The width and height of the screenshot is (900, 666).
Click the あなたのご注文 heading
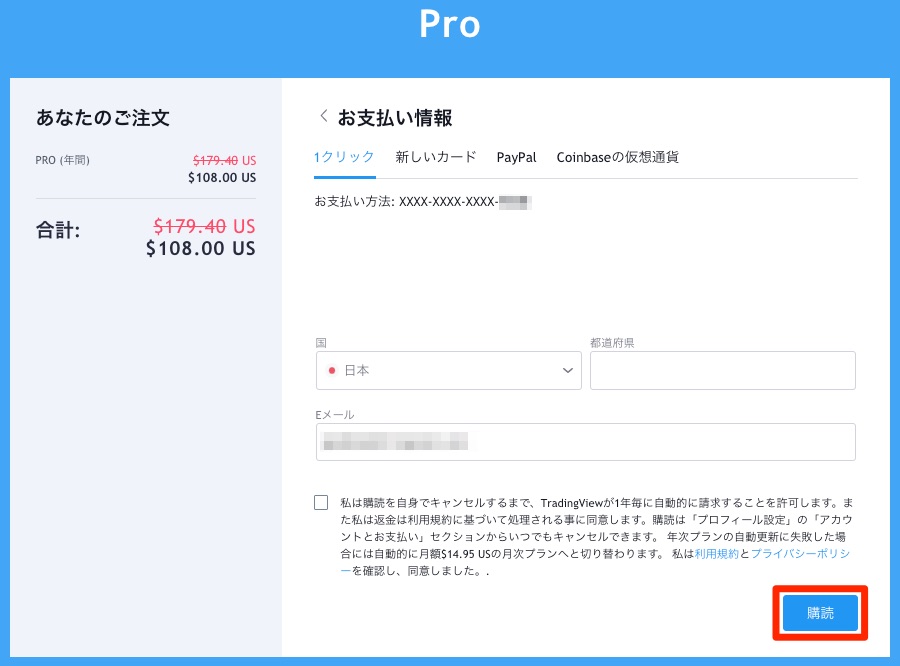103,118
